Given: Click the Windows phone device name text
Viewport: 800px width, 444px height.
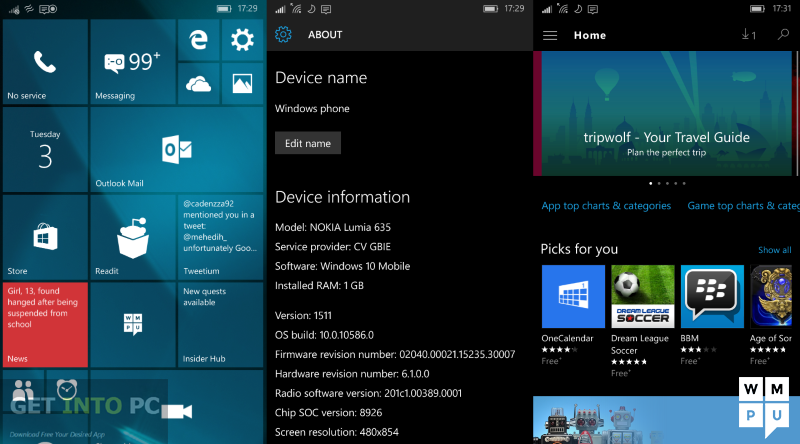Looking at the screenshot, I should coord(312,109).
